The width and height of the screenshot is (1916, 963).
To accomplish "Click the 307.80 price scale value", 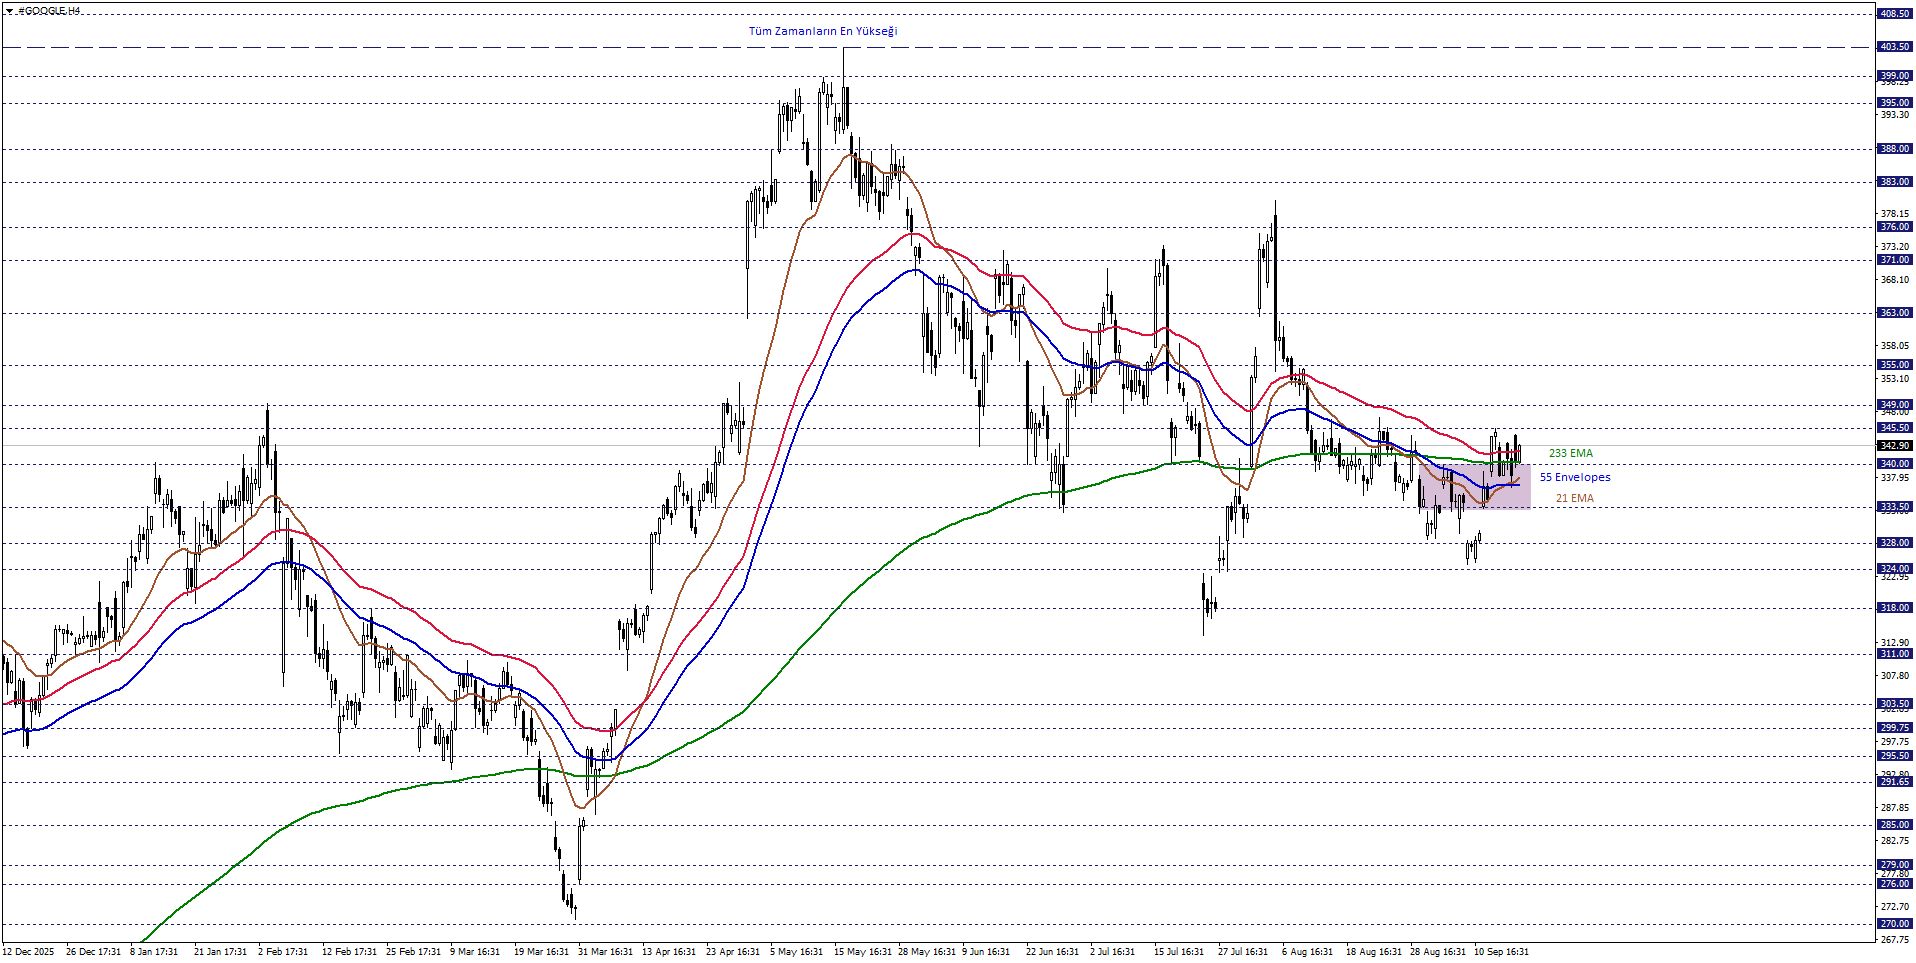I will 1895,676.
